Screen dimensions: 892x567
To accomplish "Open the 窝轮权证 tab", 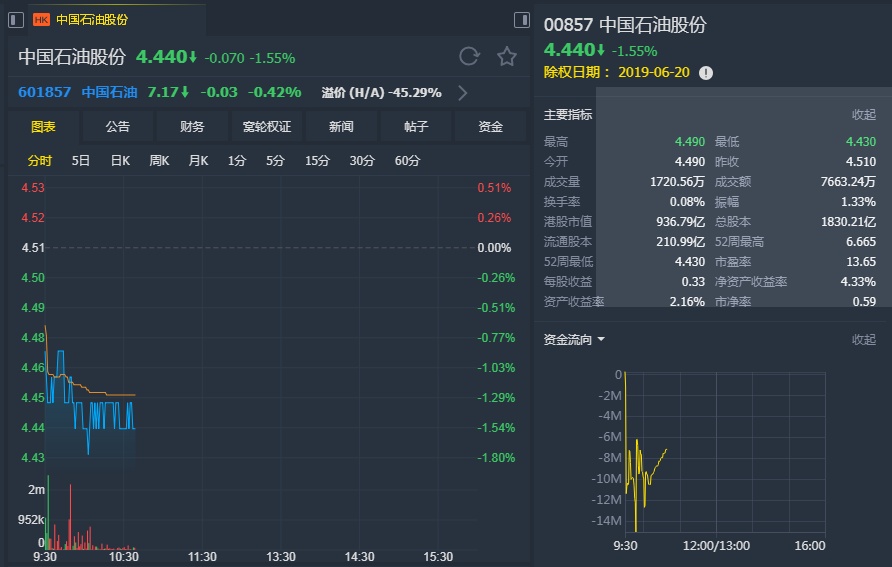I will pos(267,126).
